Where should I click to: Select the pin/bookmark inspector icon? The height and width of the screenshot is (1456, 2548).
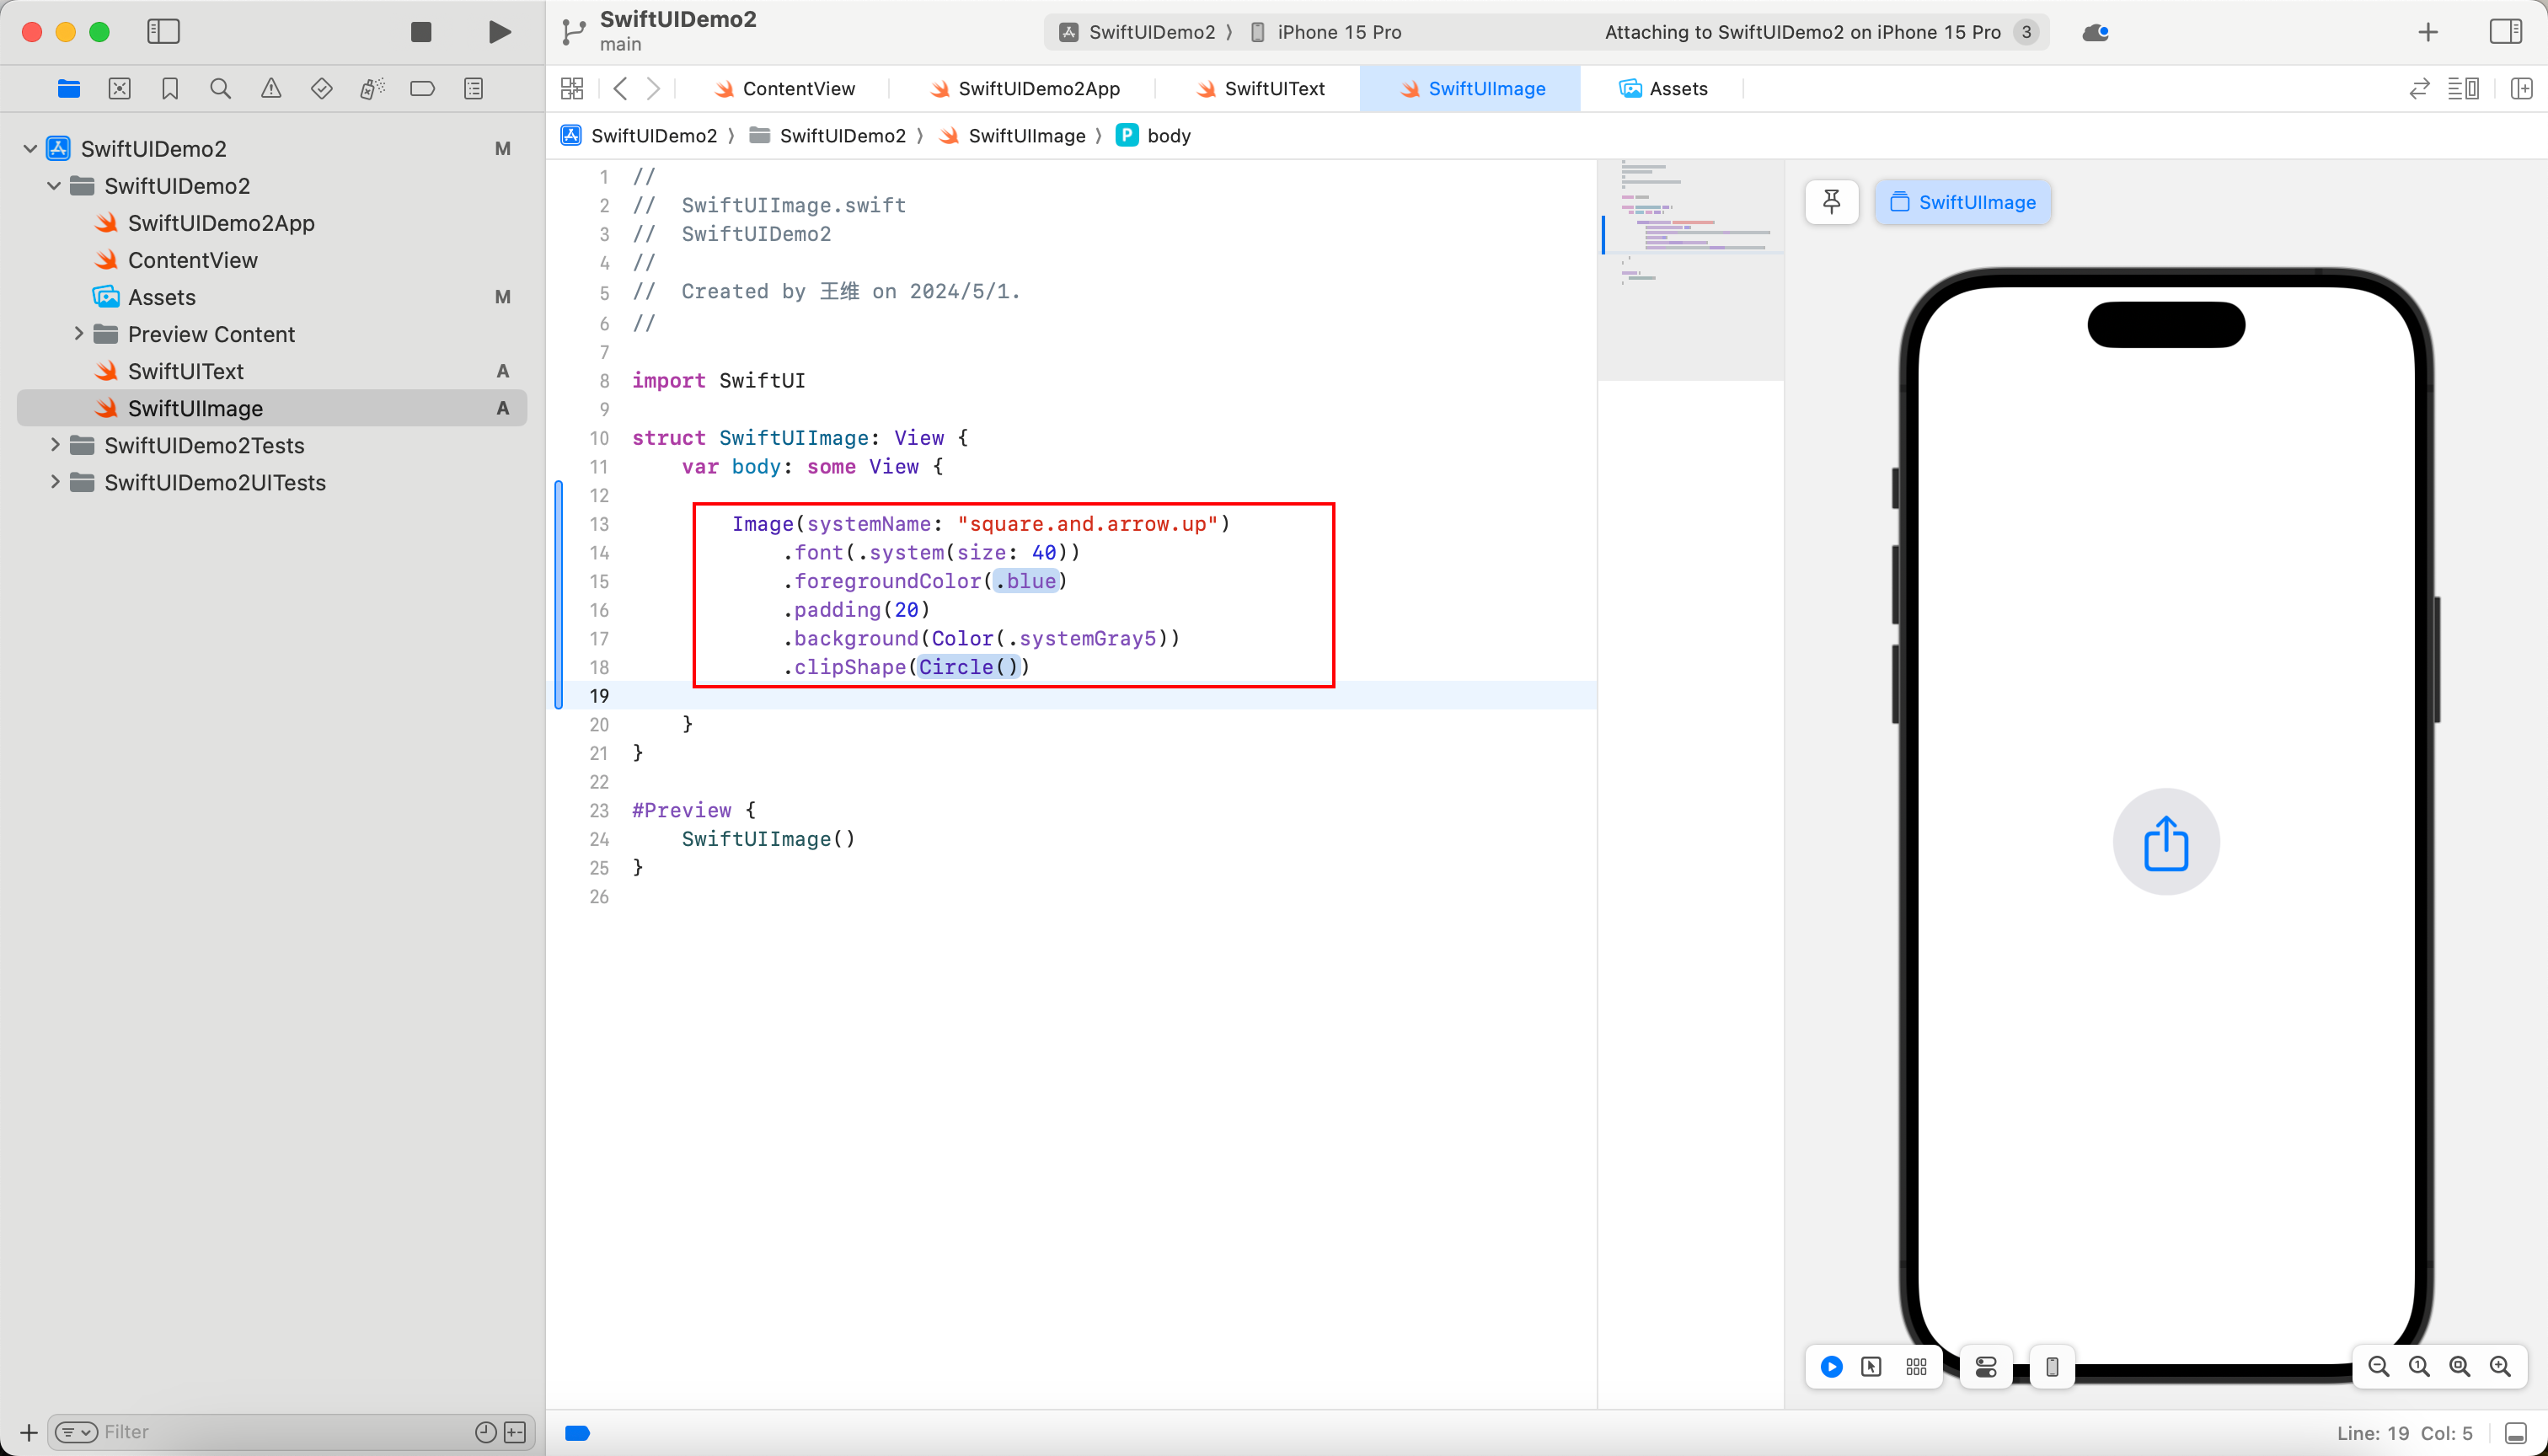coord(1833,201)
